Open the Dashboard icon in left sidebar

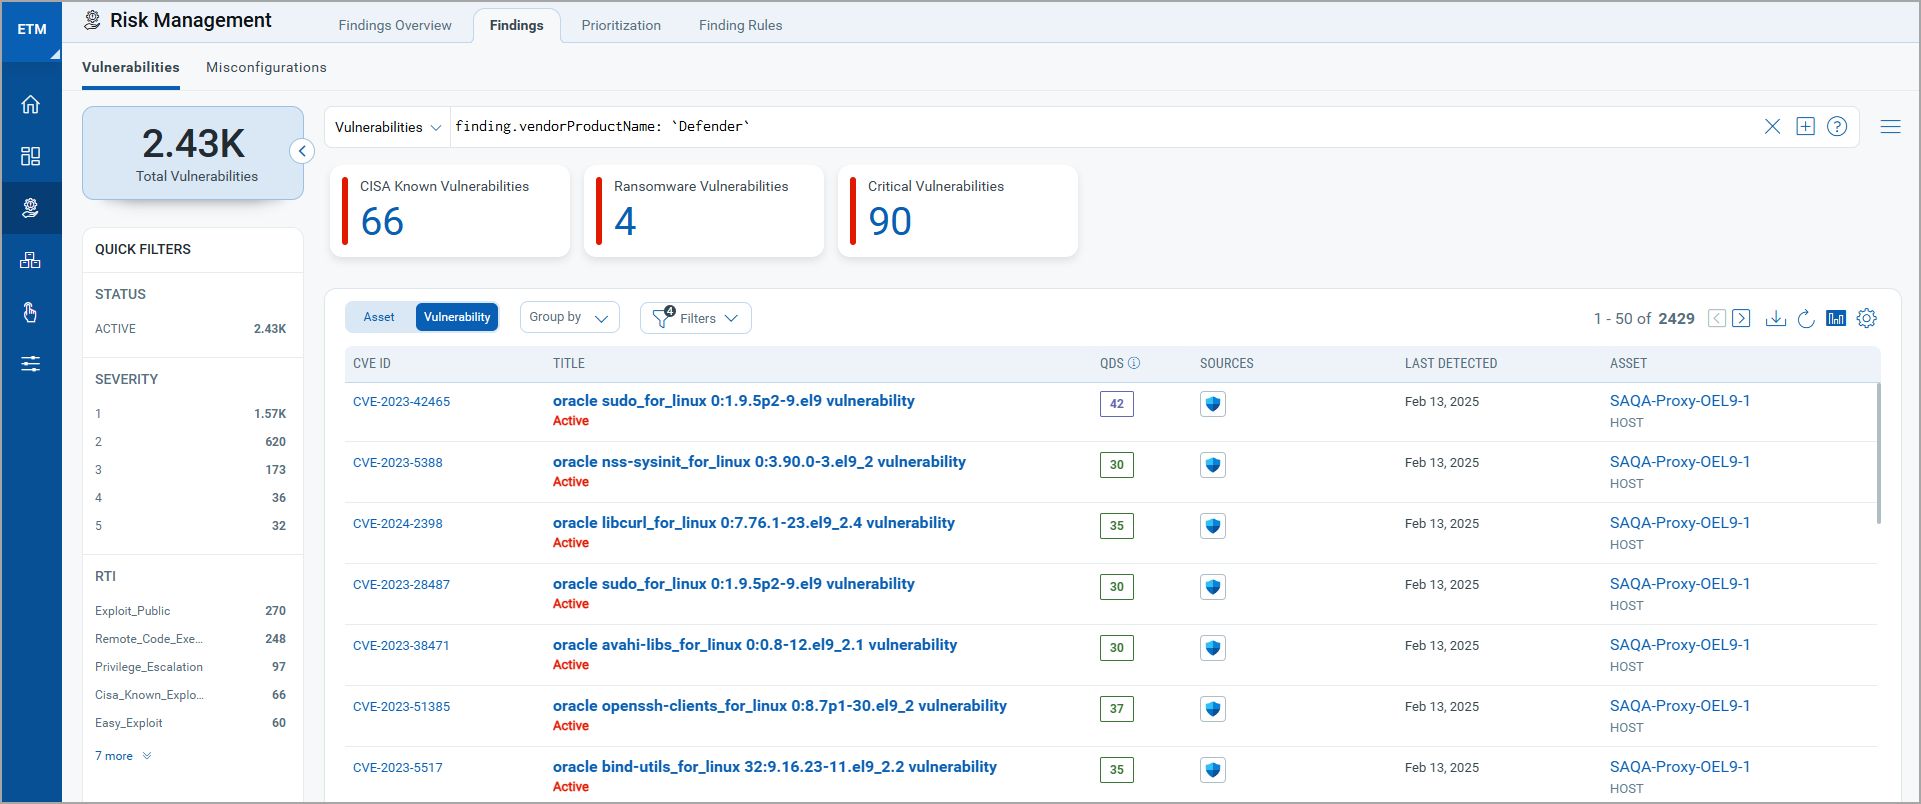31,156
